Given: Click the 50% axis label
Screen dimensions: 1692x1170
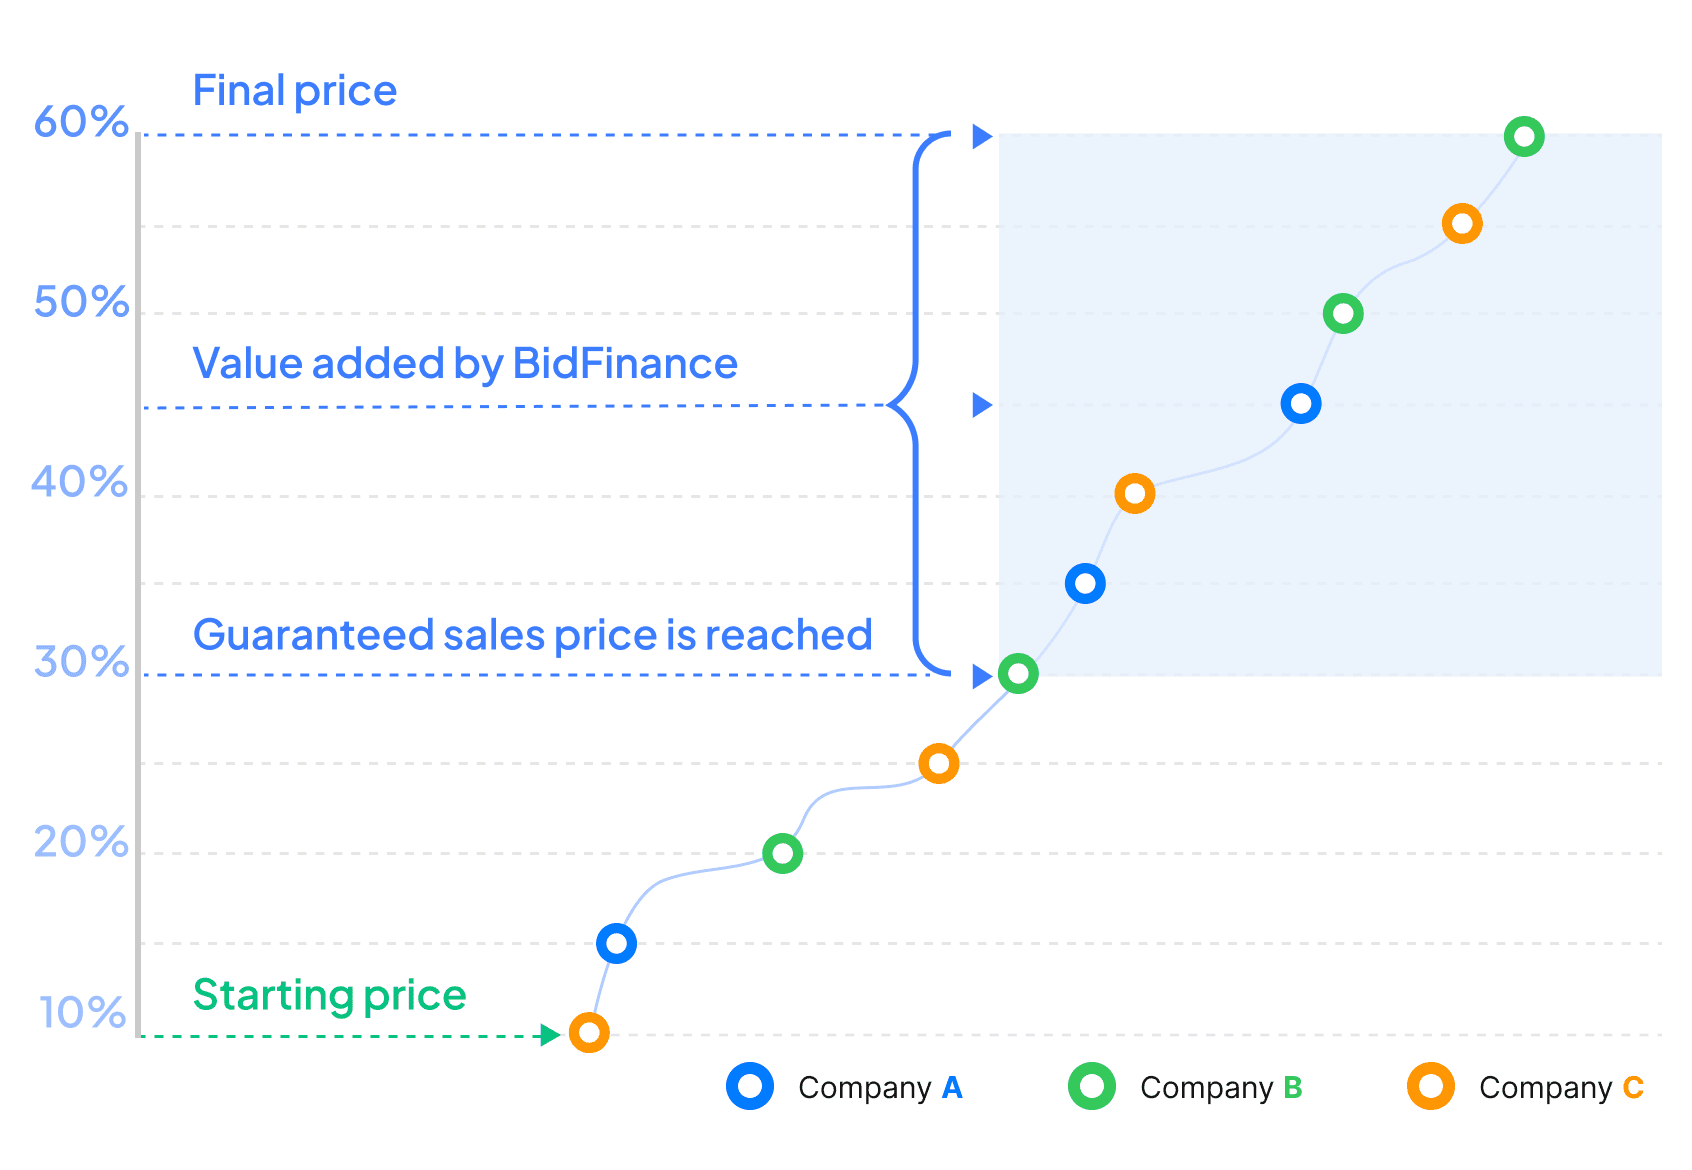Looking at the screenshot, I should 81,302.
